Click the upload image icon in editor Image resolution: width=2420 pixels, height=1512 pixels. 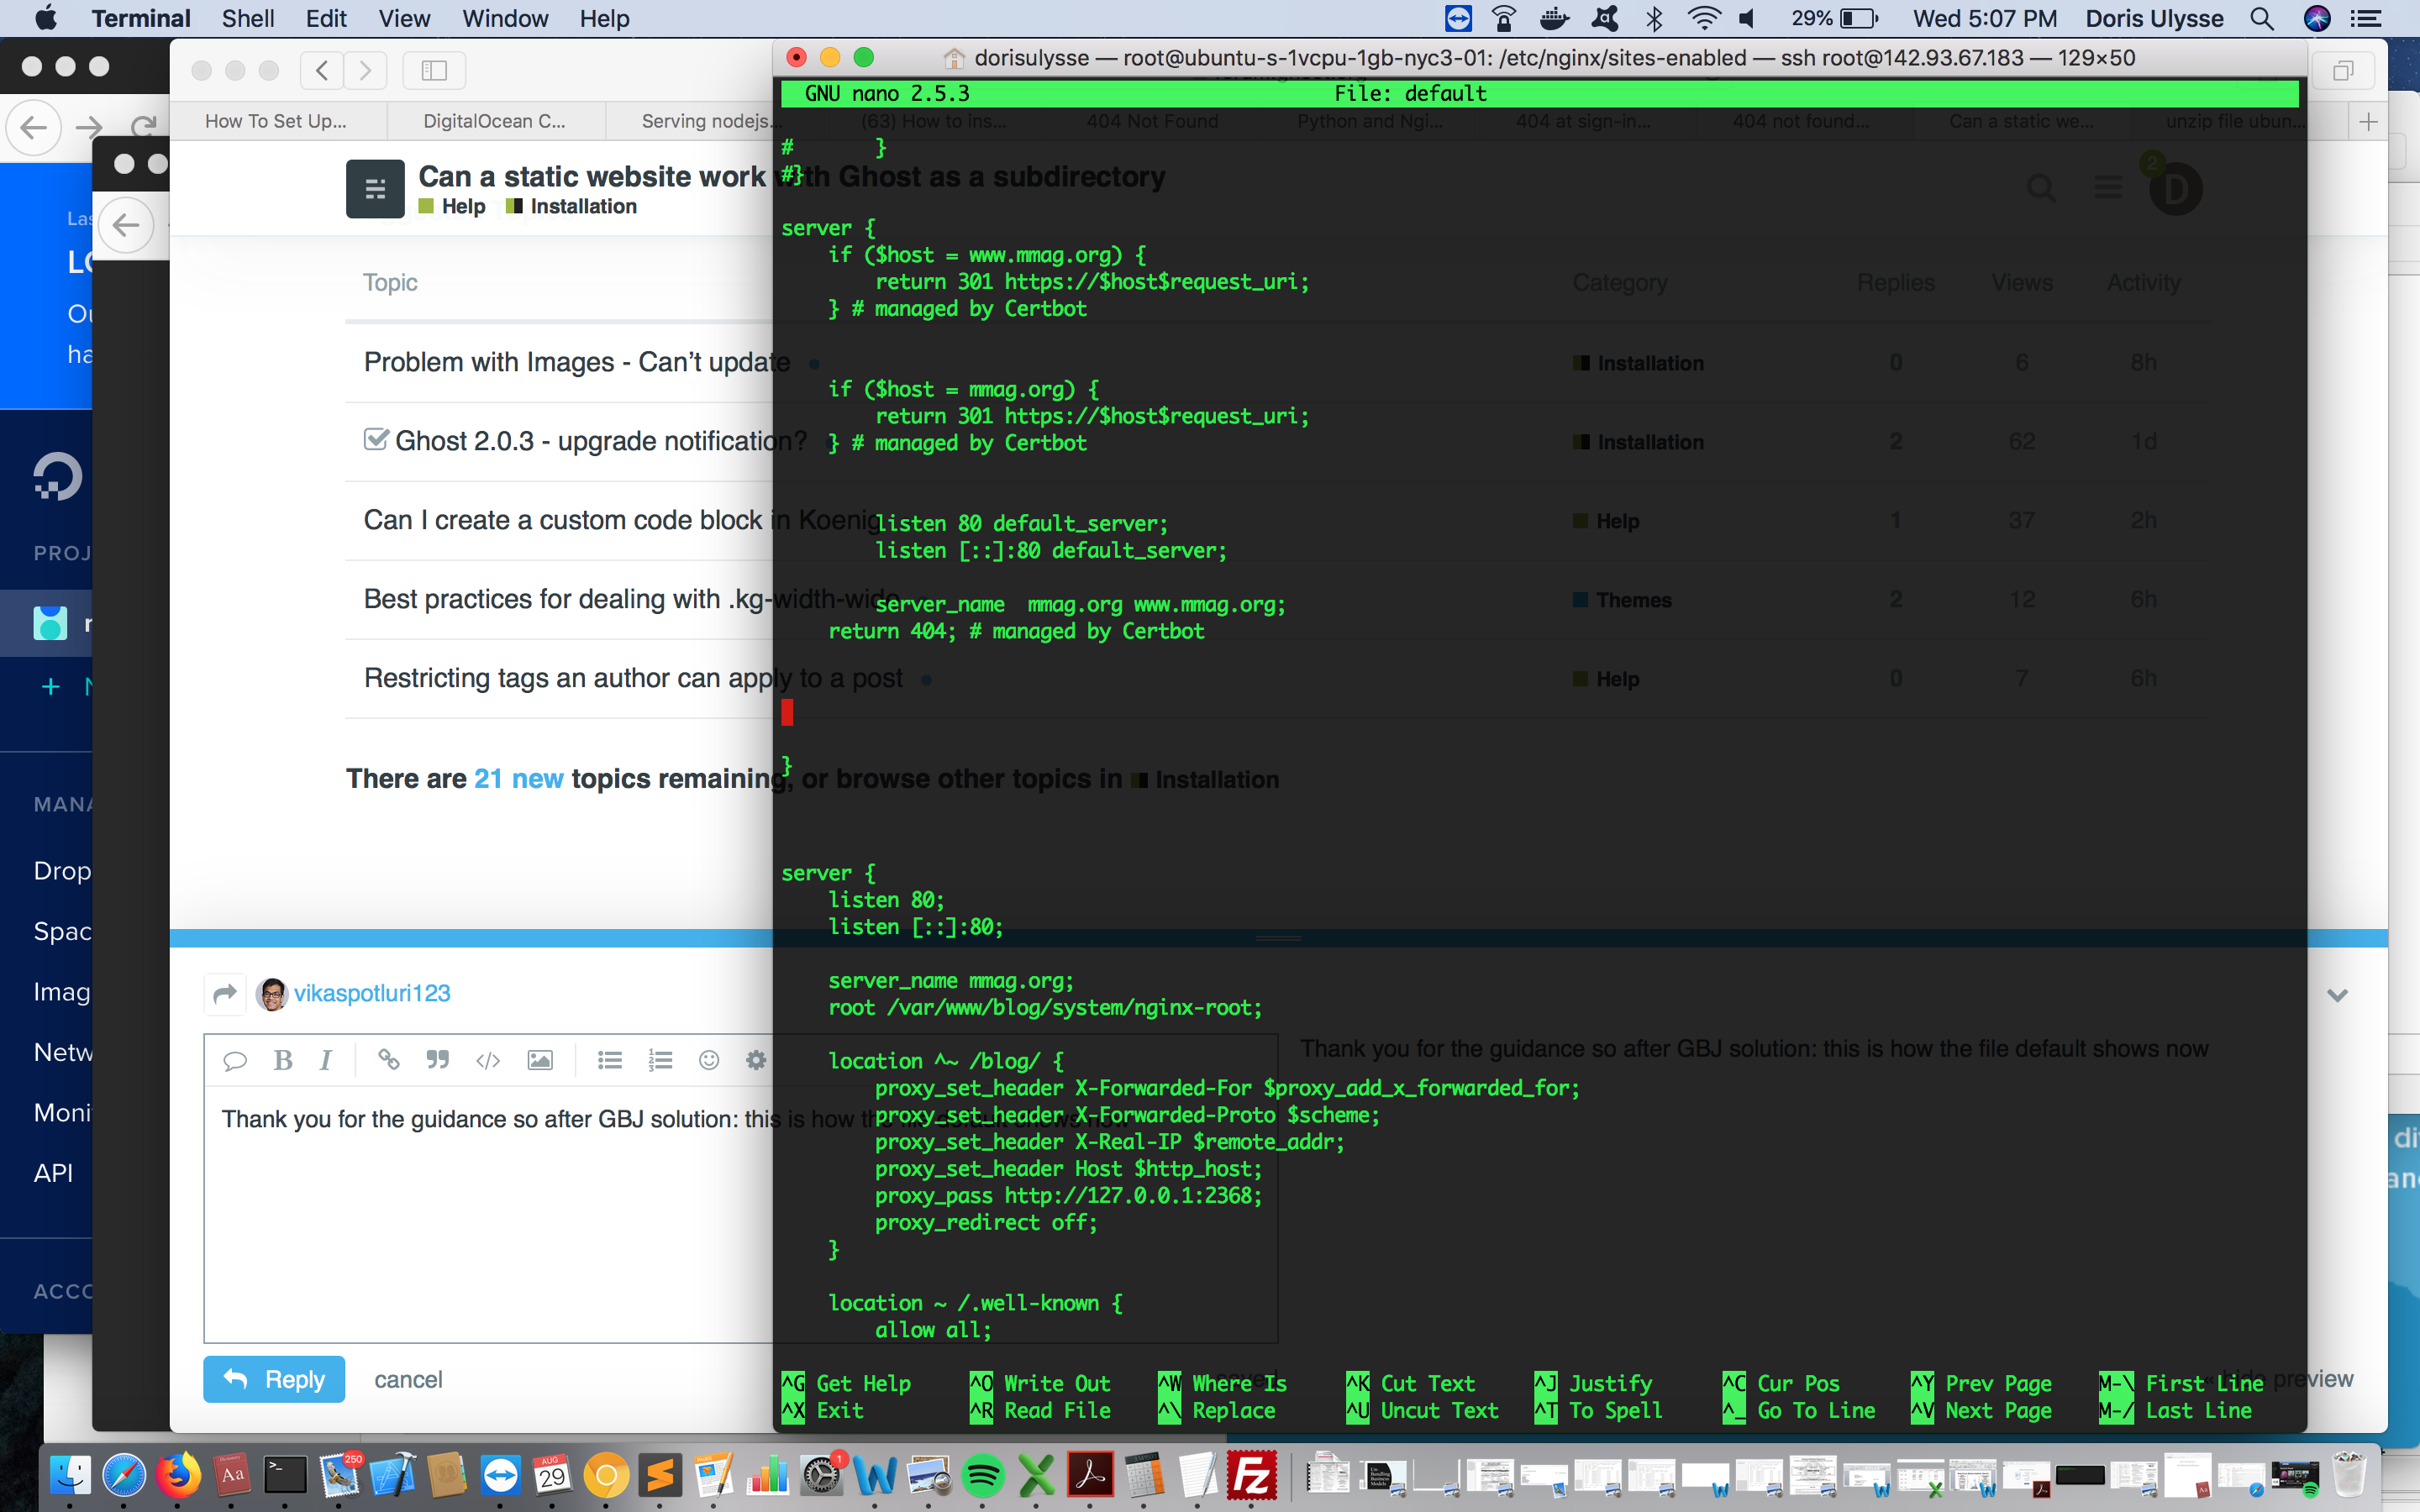pyautogui.click(x=540, y=1060)
